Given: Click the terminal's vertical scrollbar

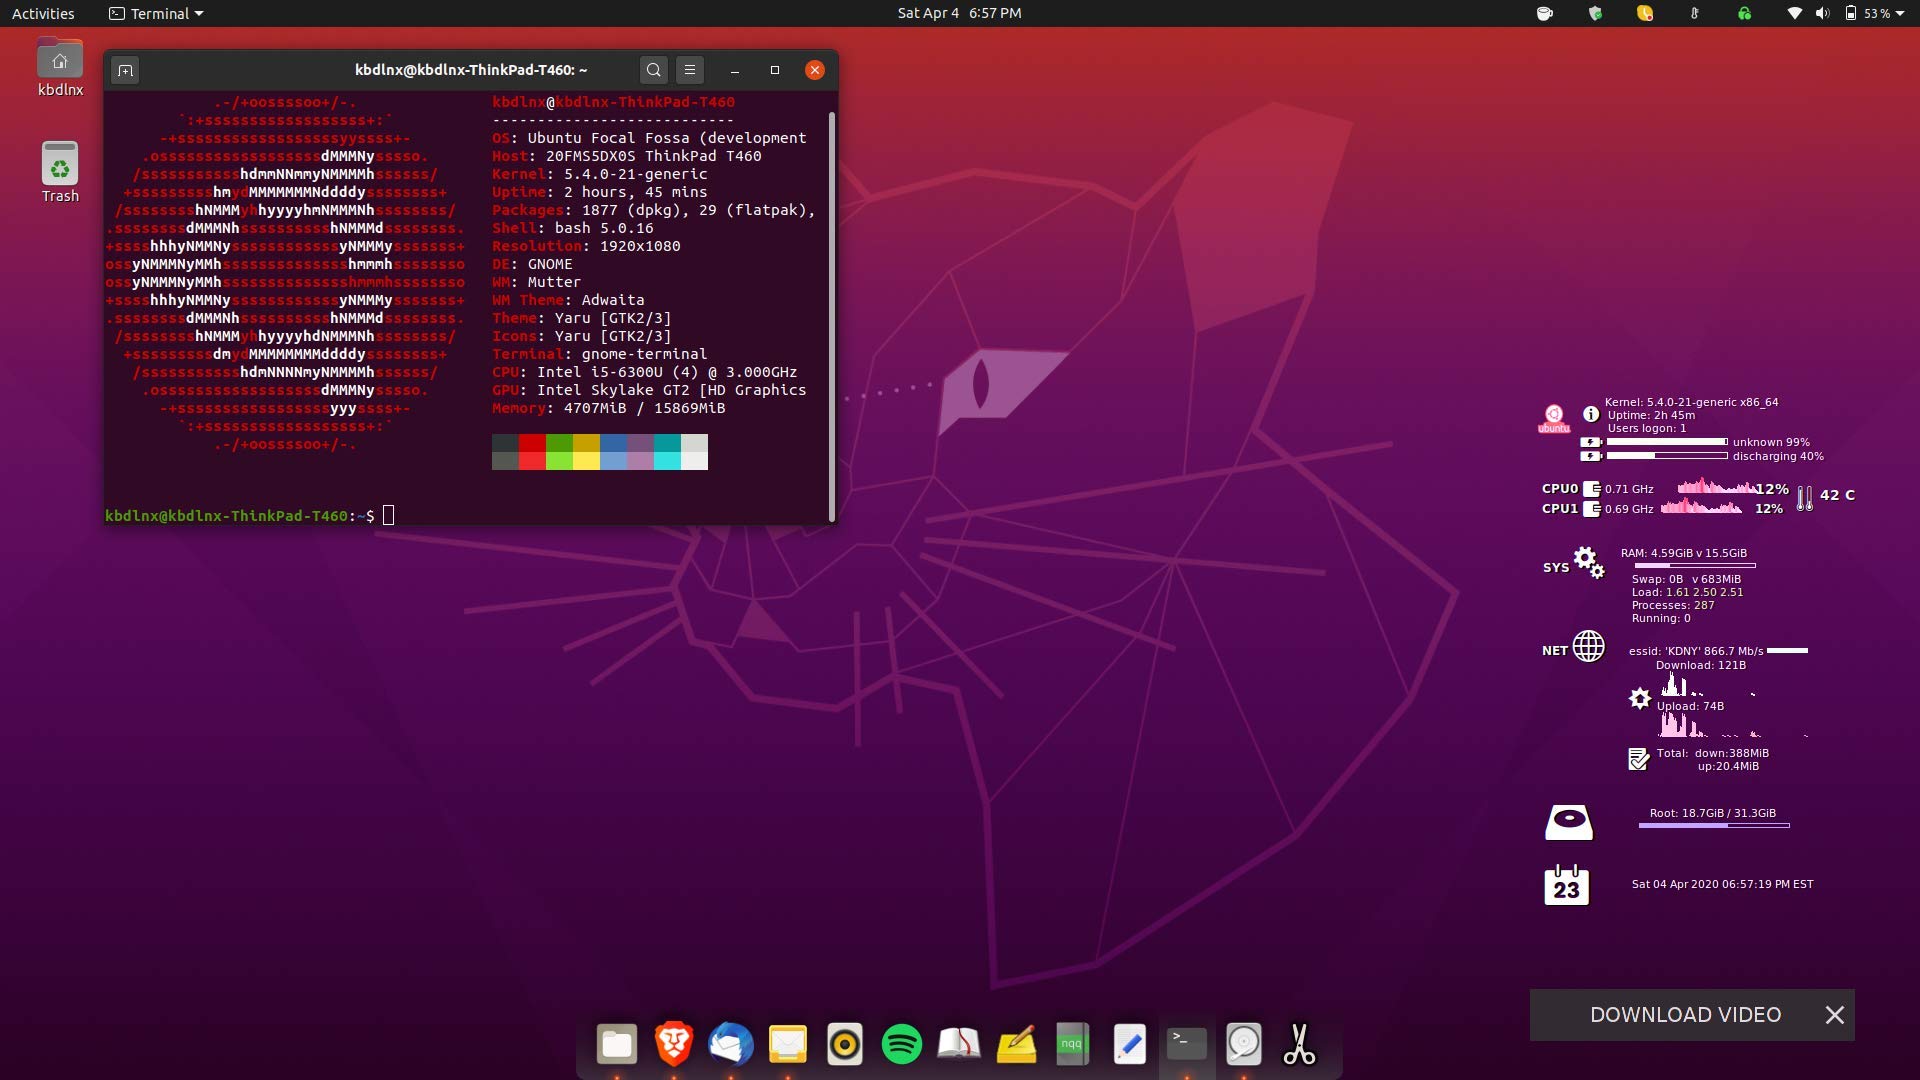Looking at the screenshot, I should pos(832,316).
